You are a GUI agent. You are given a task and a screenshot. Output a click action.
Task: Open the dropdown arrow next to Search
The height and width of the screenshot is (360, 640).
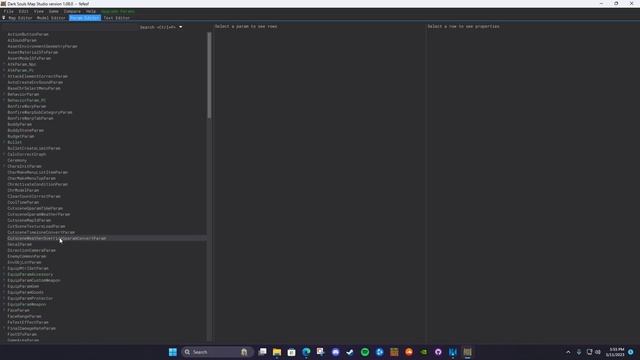click(x=180, y=27)
